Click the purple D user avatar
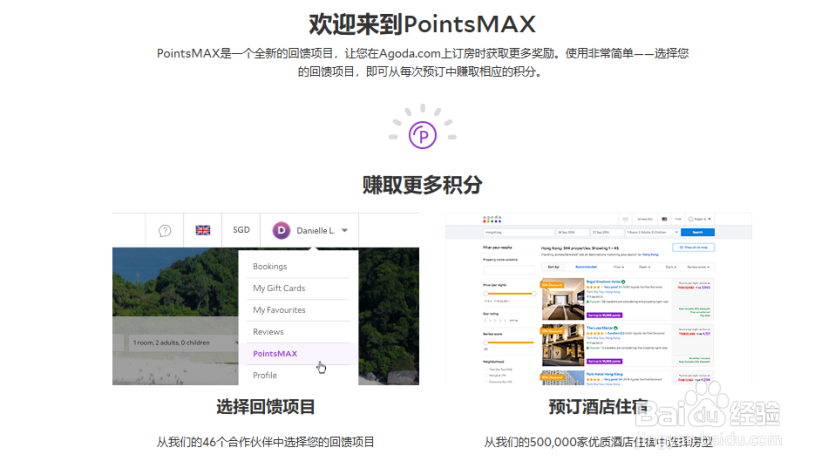 click(x=281, y=230)
